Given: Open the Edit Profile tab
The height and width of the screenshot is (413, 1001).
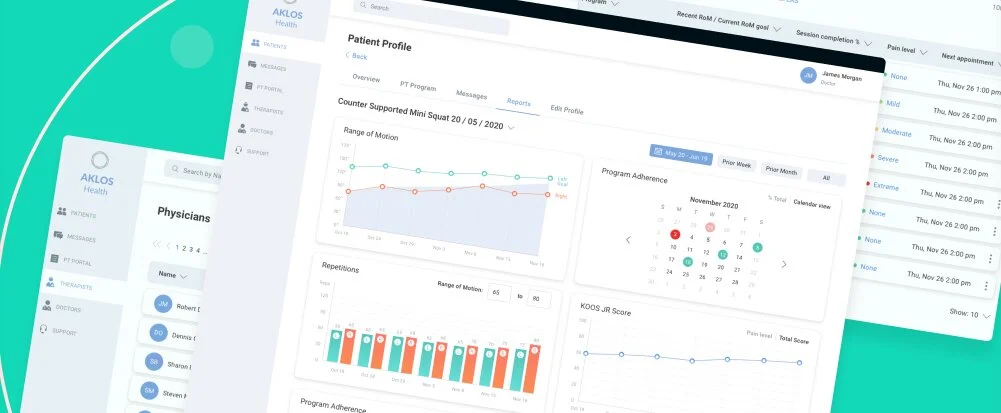Looking at the screenshot, I should pos(567,109).
